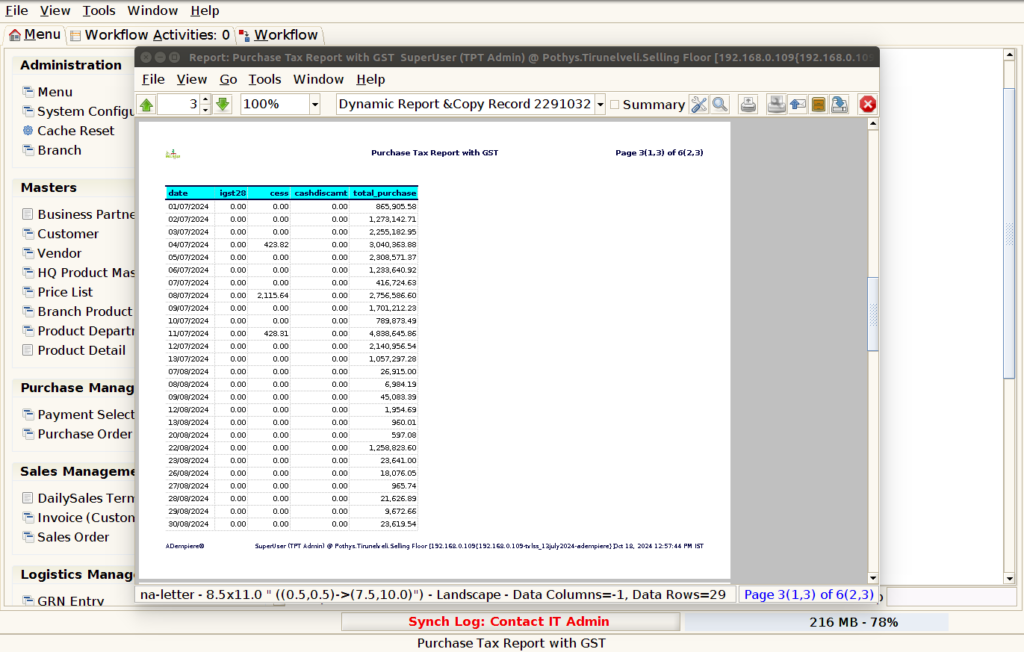The image size is (1024, 652).
Task: Click the total_purchase column header
Action: [x=384, y=193]
